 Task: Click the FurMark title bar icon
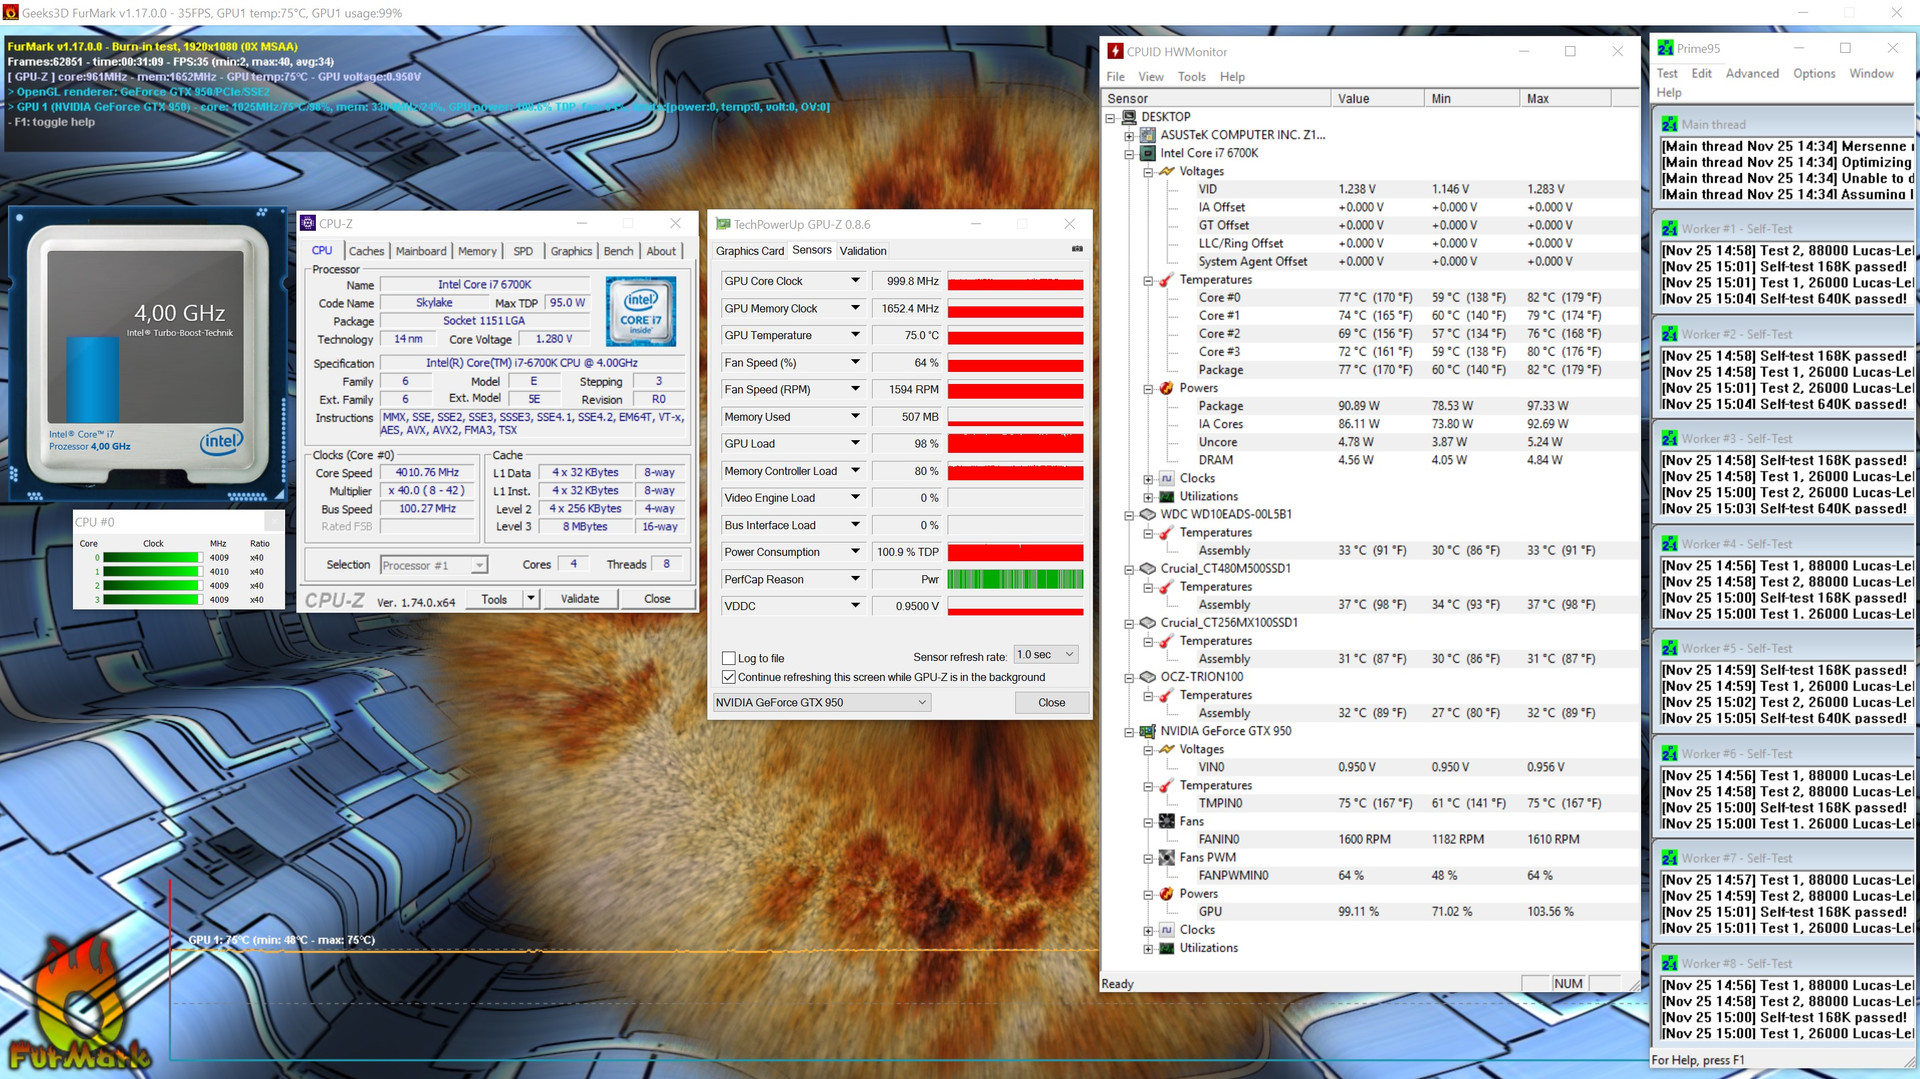(x=11, y=13)
